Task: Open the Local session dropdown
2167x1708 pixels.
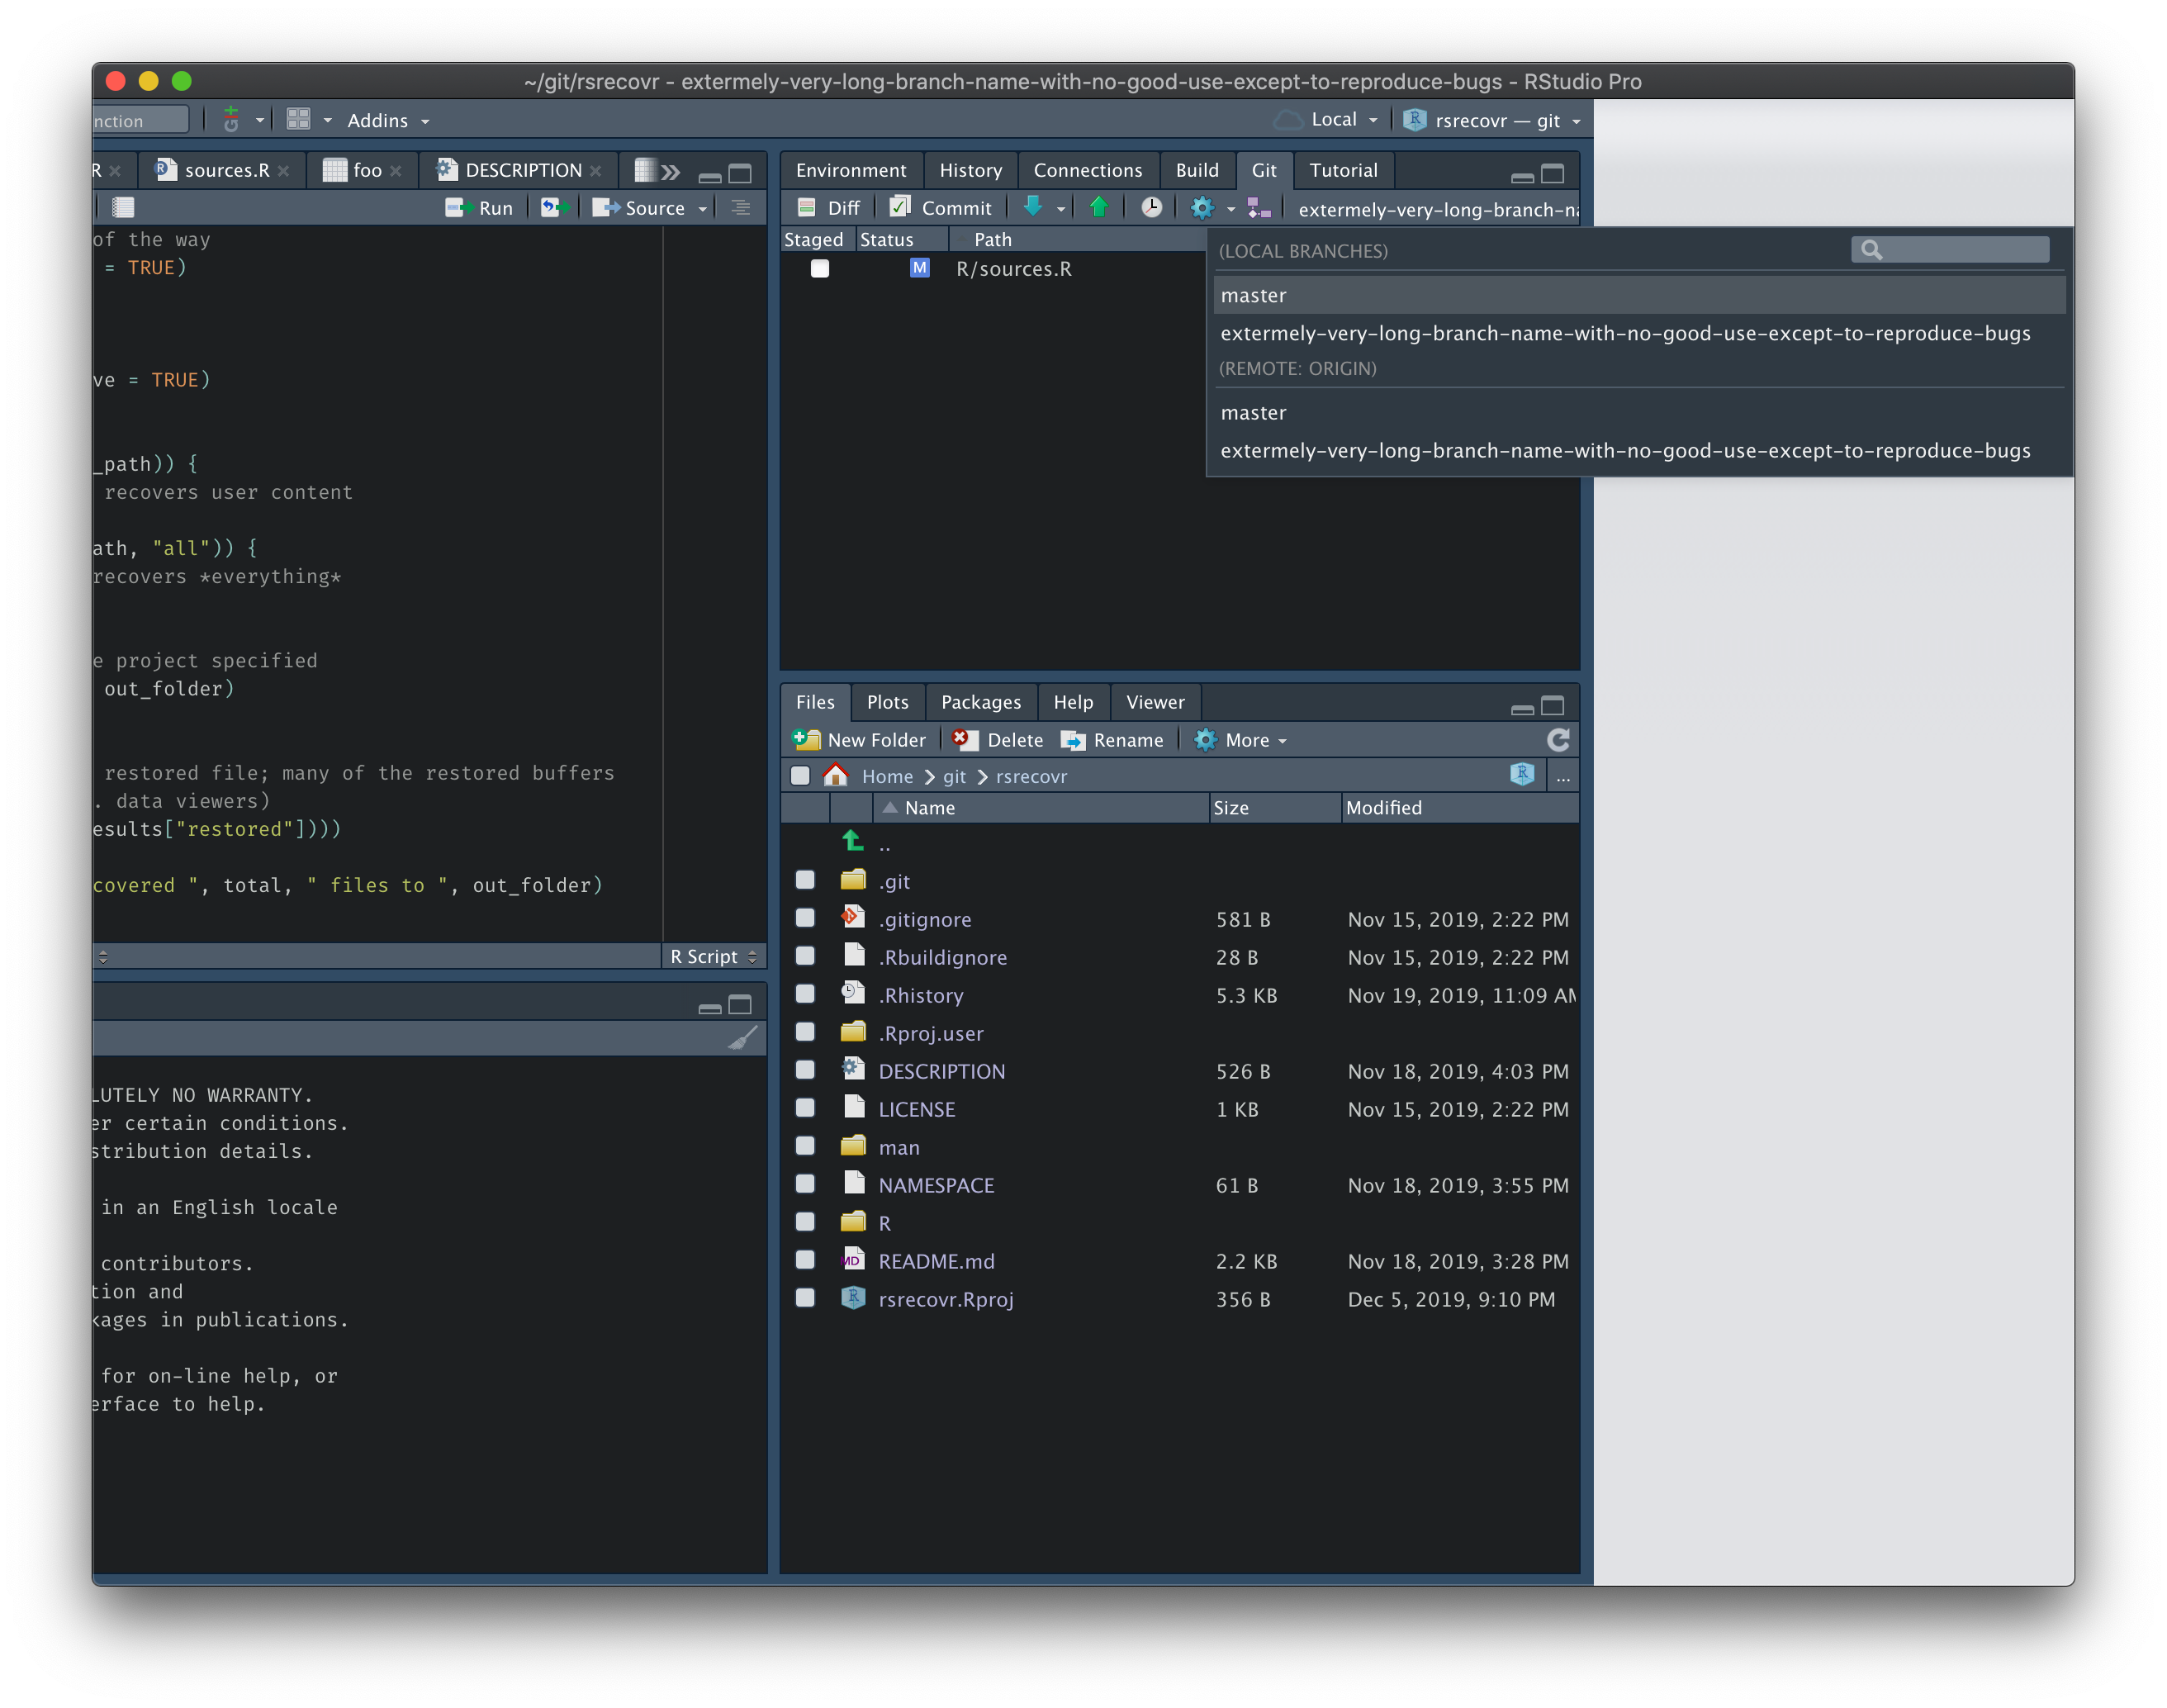Action: tap(1330, 119)
